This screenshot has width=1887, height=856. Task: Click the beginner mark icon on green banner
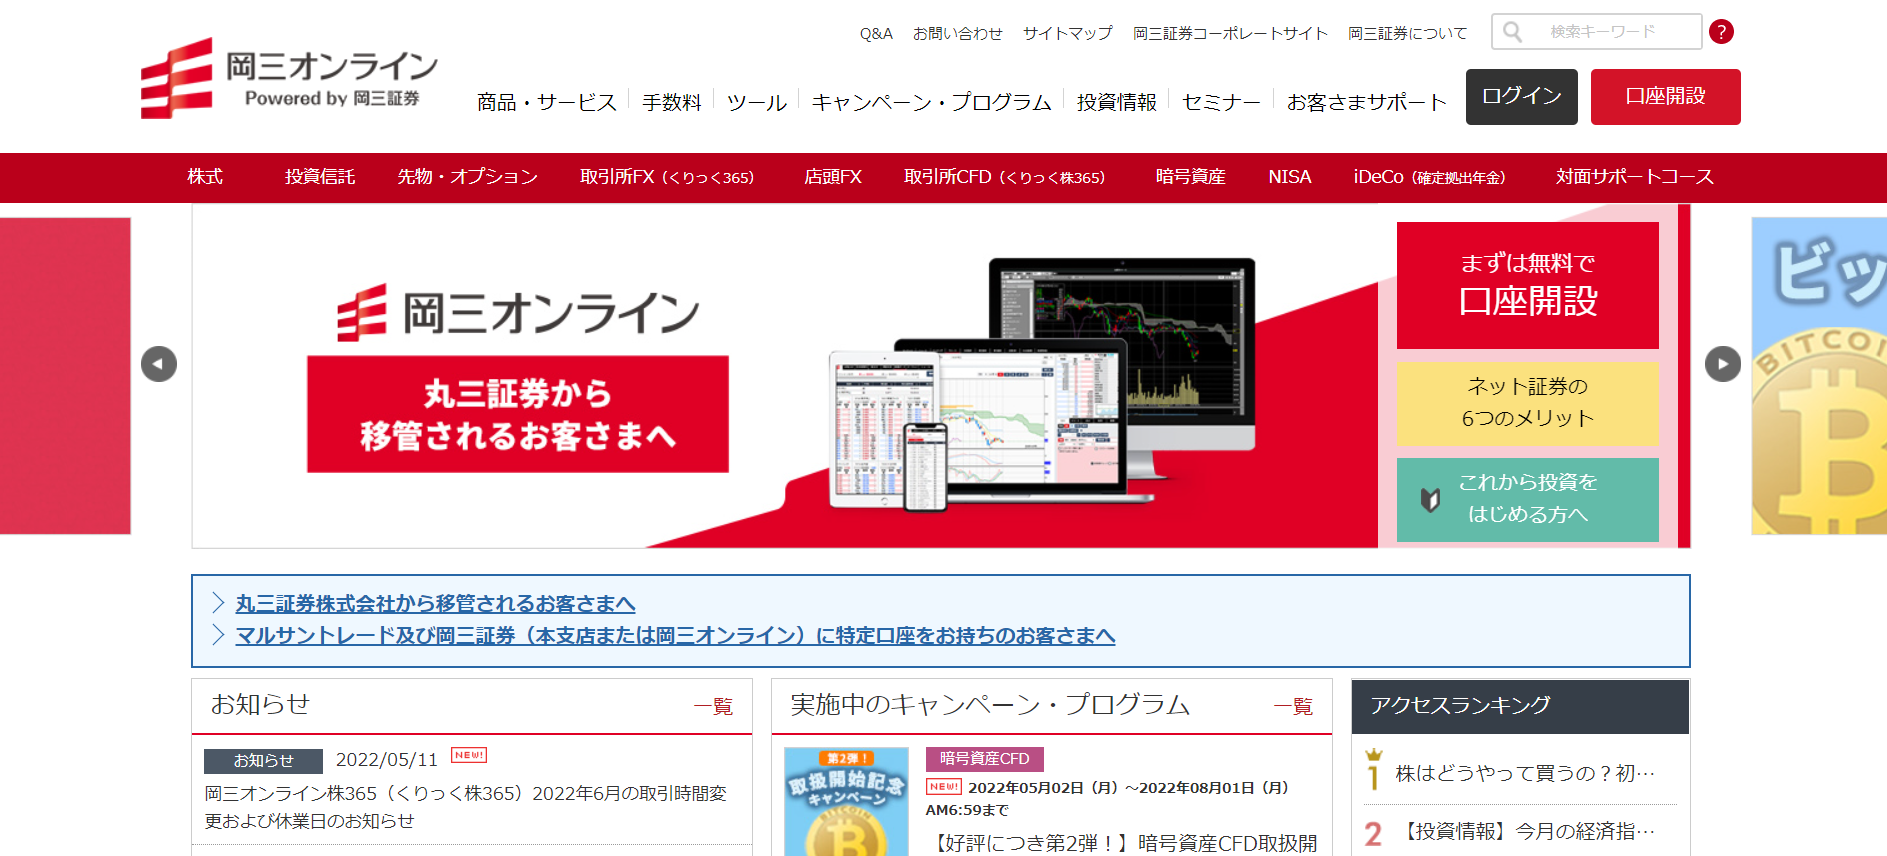coord(1431,499)
